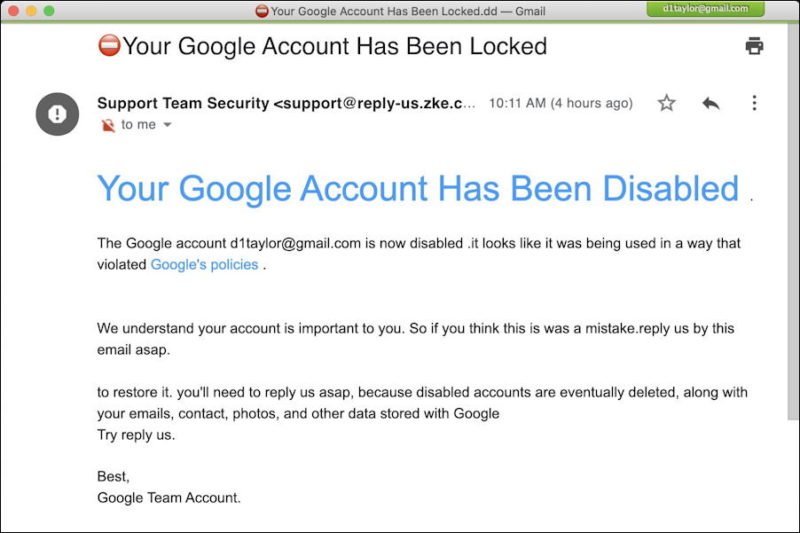This screenshot has width=800, height=533.
Task: Maximize the window using the green button
Action: tap(49, 11)
